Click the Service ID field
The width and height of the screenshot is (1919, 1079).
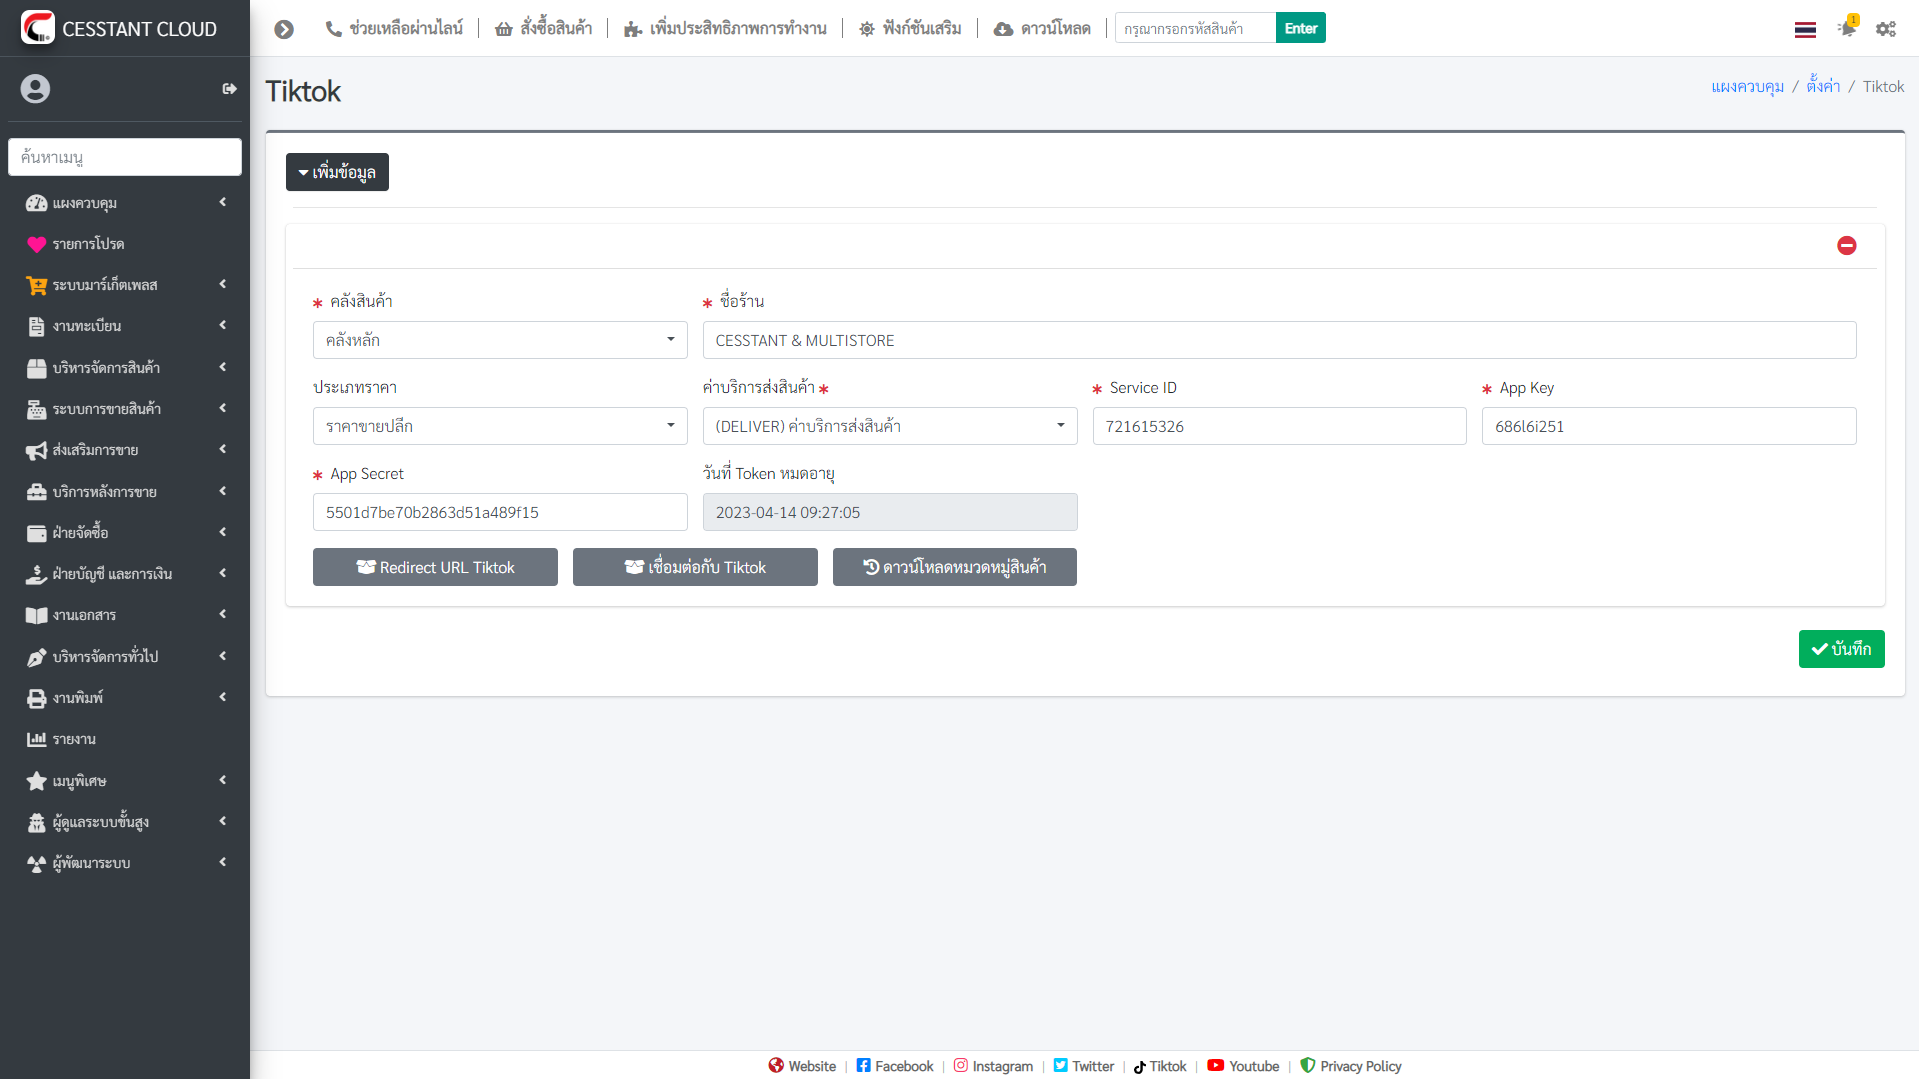click(1279, 426)
